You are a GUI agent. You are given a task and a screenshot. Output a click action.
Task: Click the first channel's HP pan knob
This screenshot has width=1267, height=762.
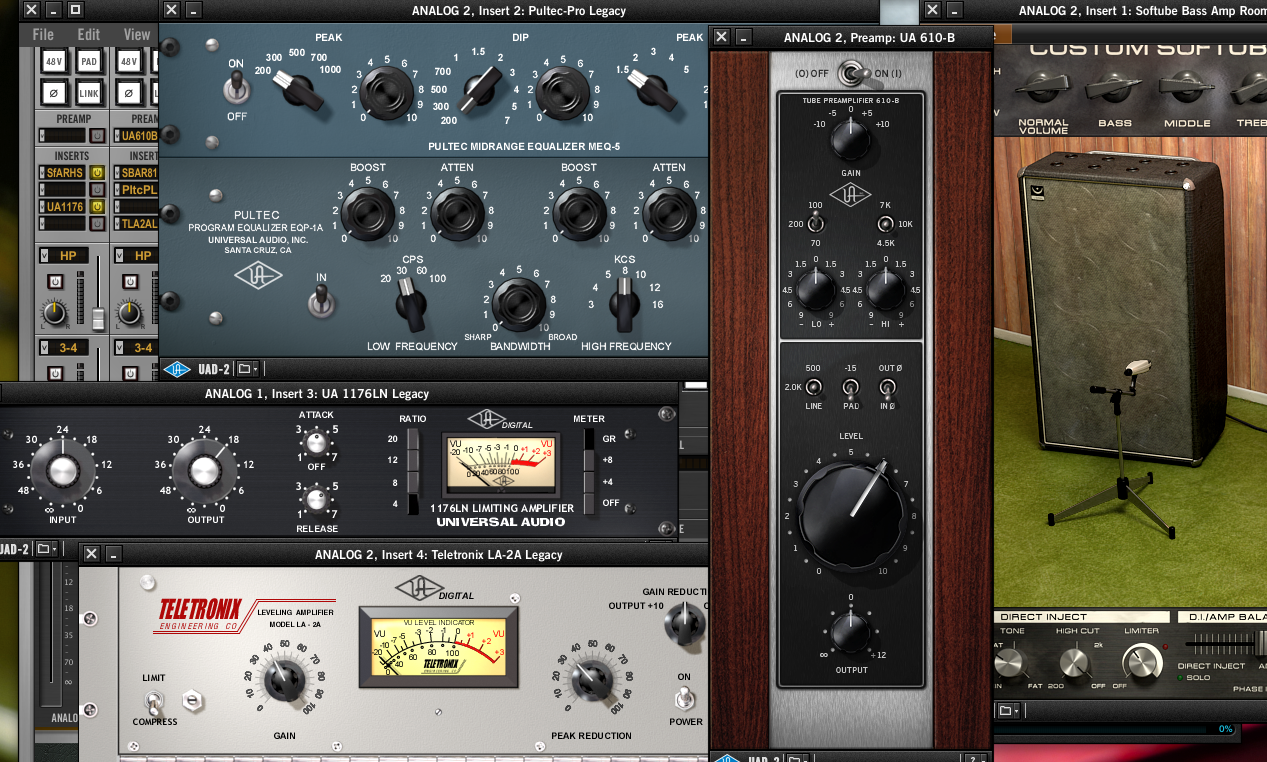coord(53,314)
